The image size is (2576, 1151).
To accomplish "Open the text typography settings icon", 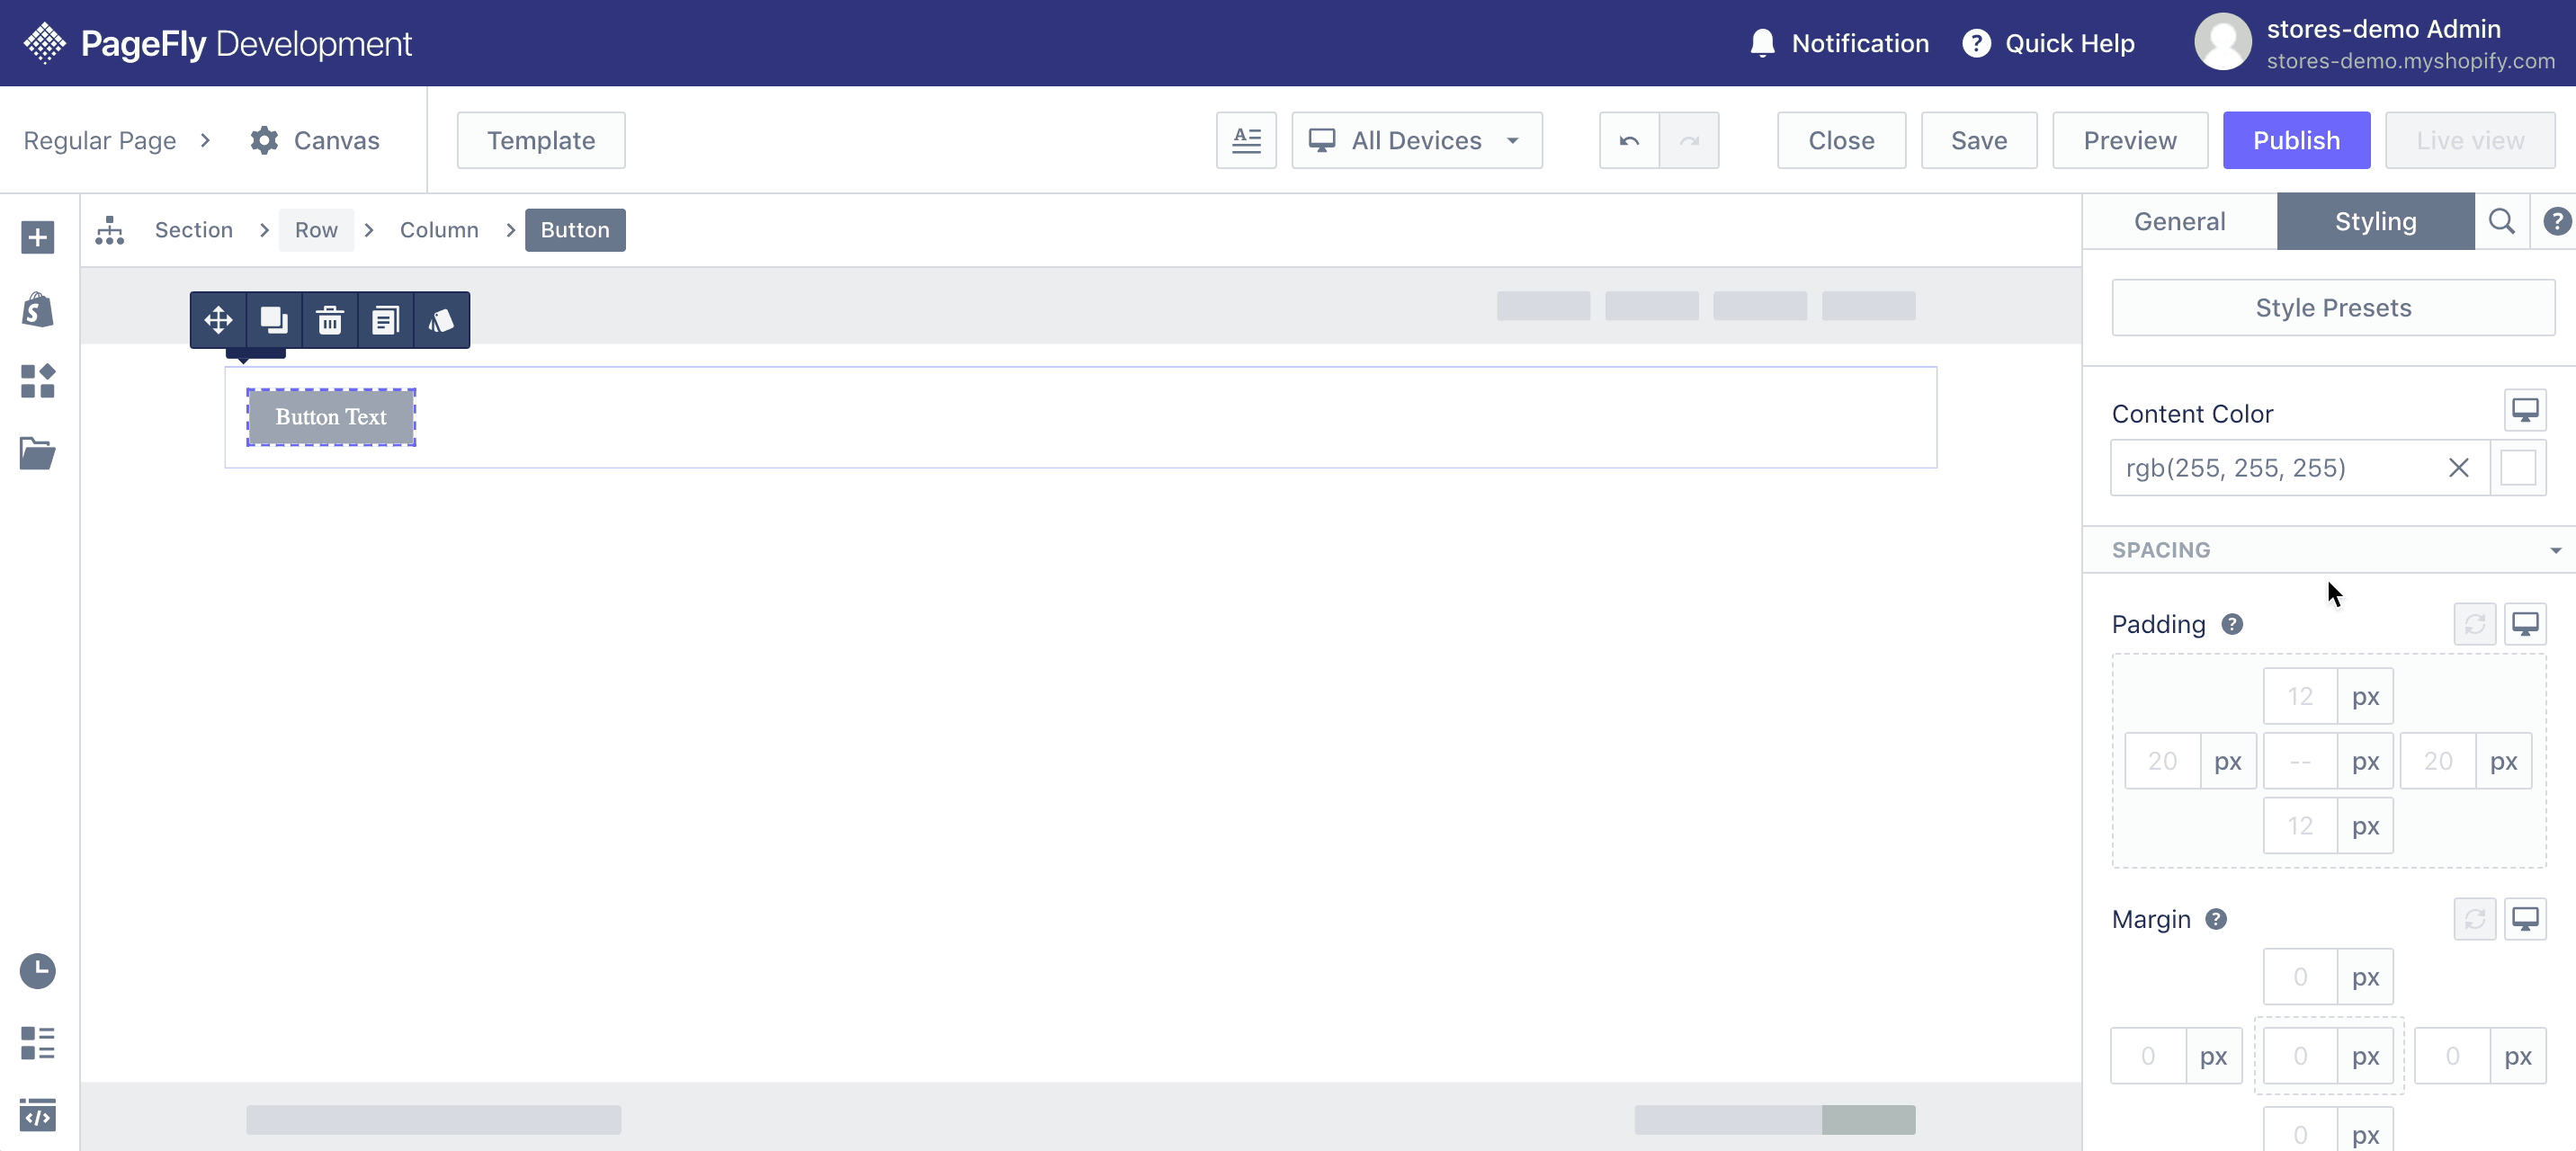I will coord(1246,140).
